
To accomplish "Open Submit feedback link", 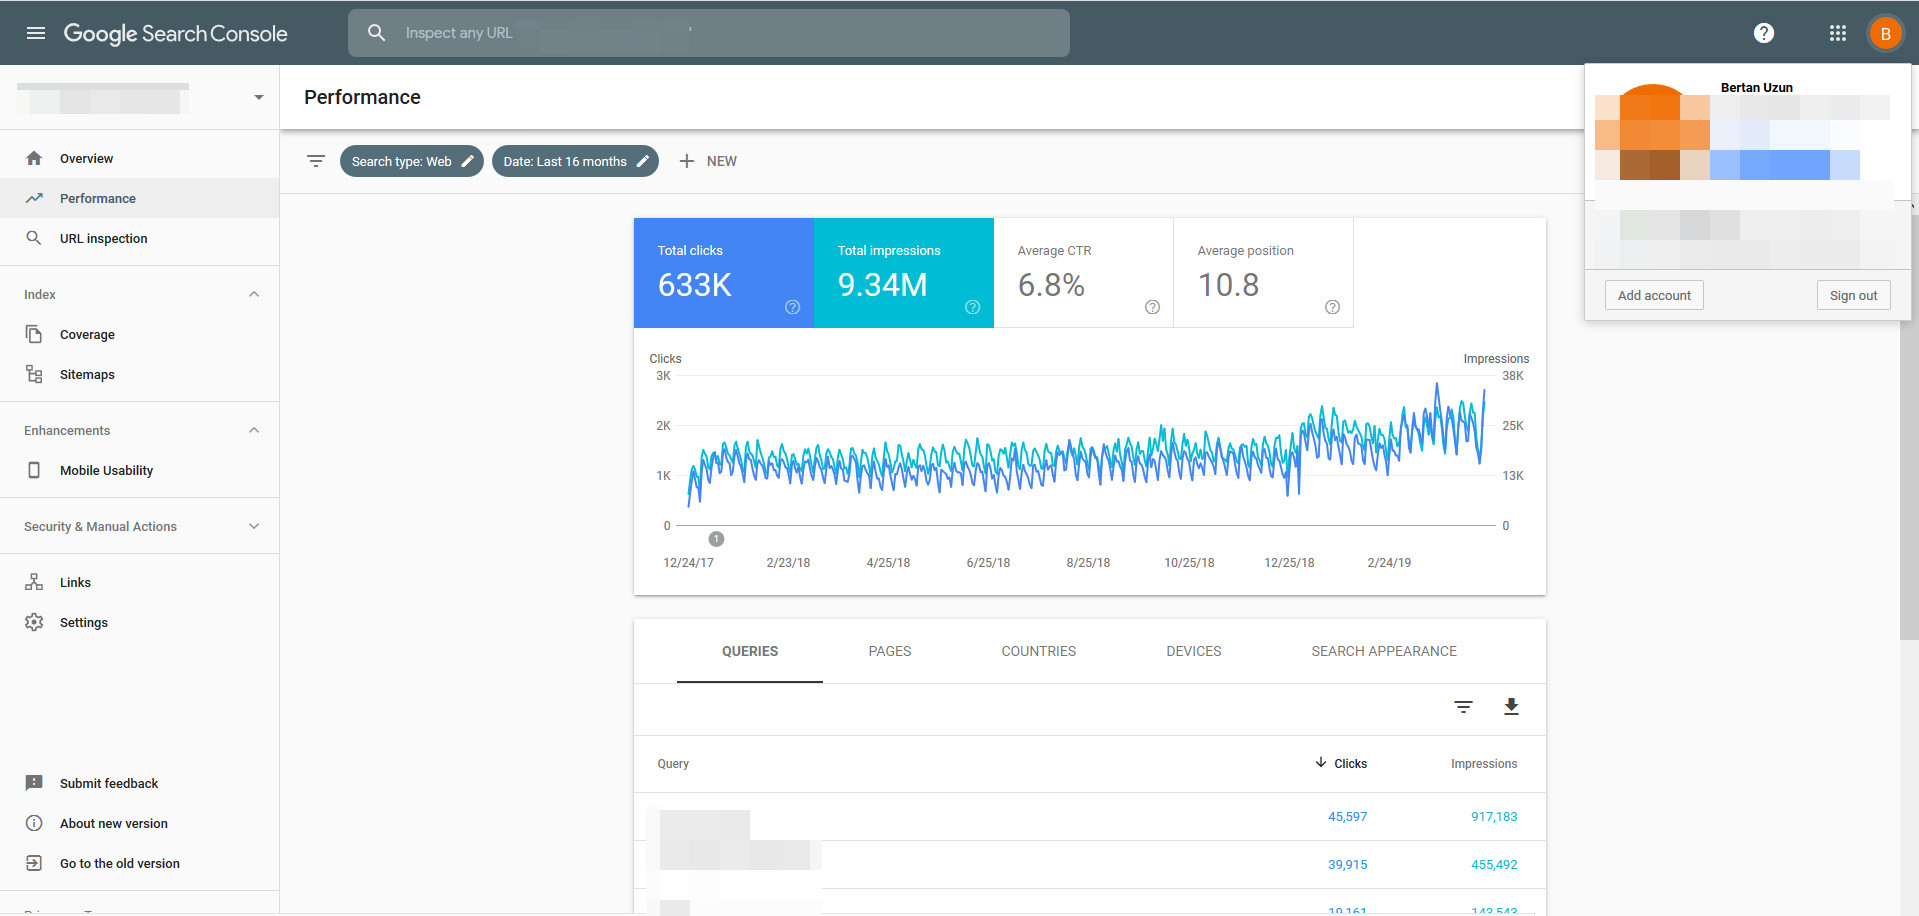I will click(x=109, y=783).
